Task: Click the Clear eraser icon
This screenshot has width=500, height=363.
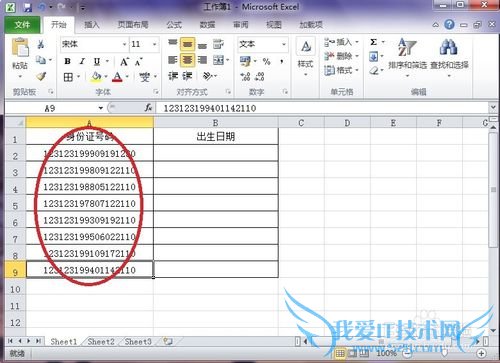Action: [x=374, y=70]
